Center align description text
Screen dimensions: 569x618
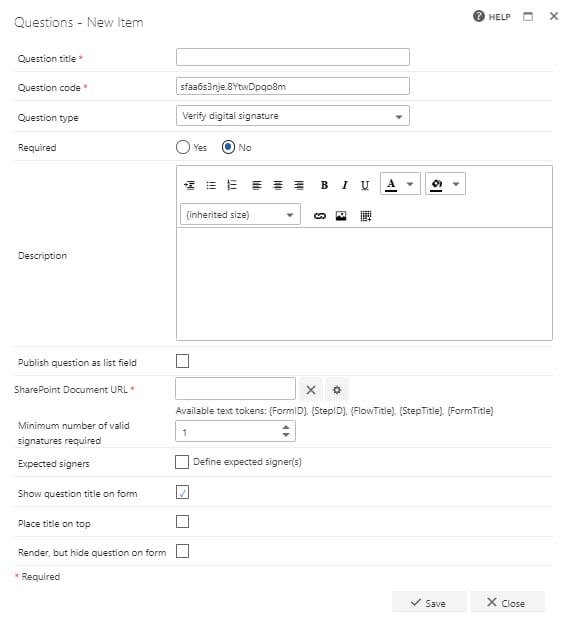(x=278, y=185)
